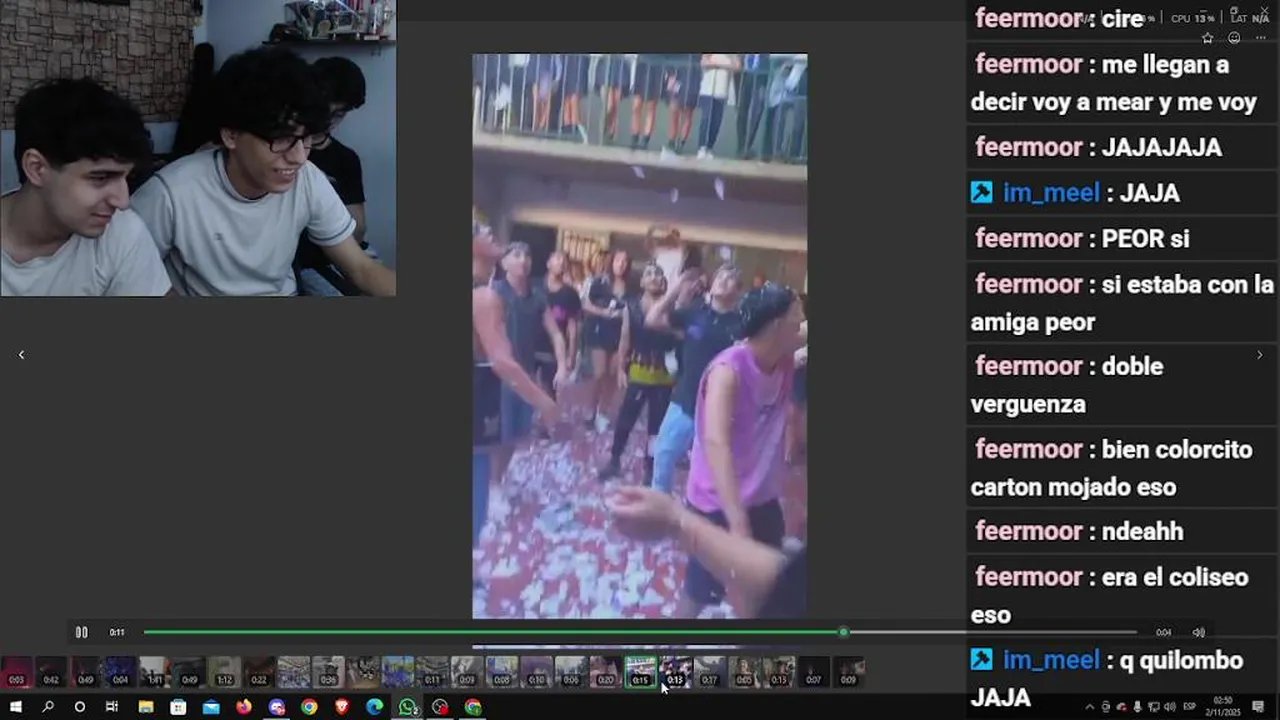This screenshot has height=720, width=1280.
Task: Launch Microsoft Edge from the taskbar
Action: [375, 707]
